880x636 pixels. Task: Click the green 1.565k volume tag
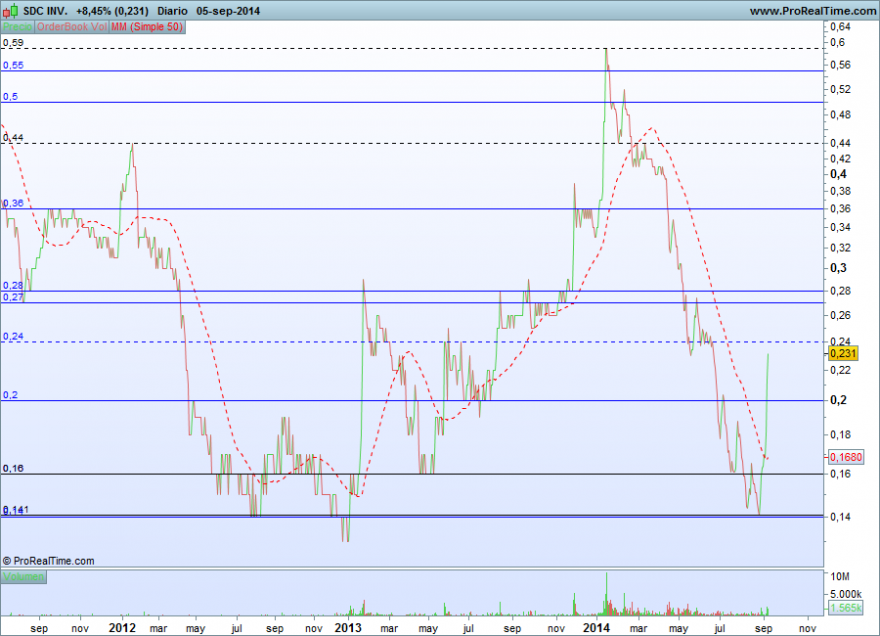pos(845,608)
